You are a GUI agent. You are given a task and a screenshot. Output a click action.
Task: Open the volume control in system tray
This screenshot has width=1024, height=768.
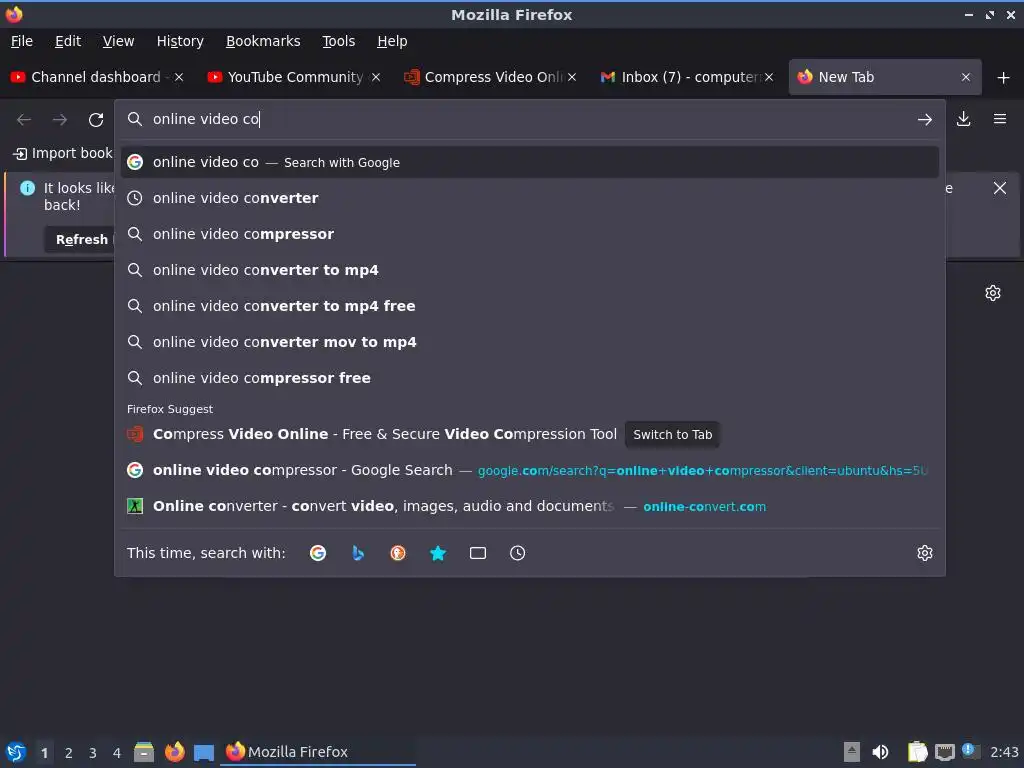[x=880, y=752]
